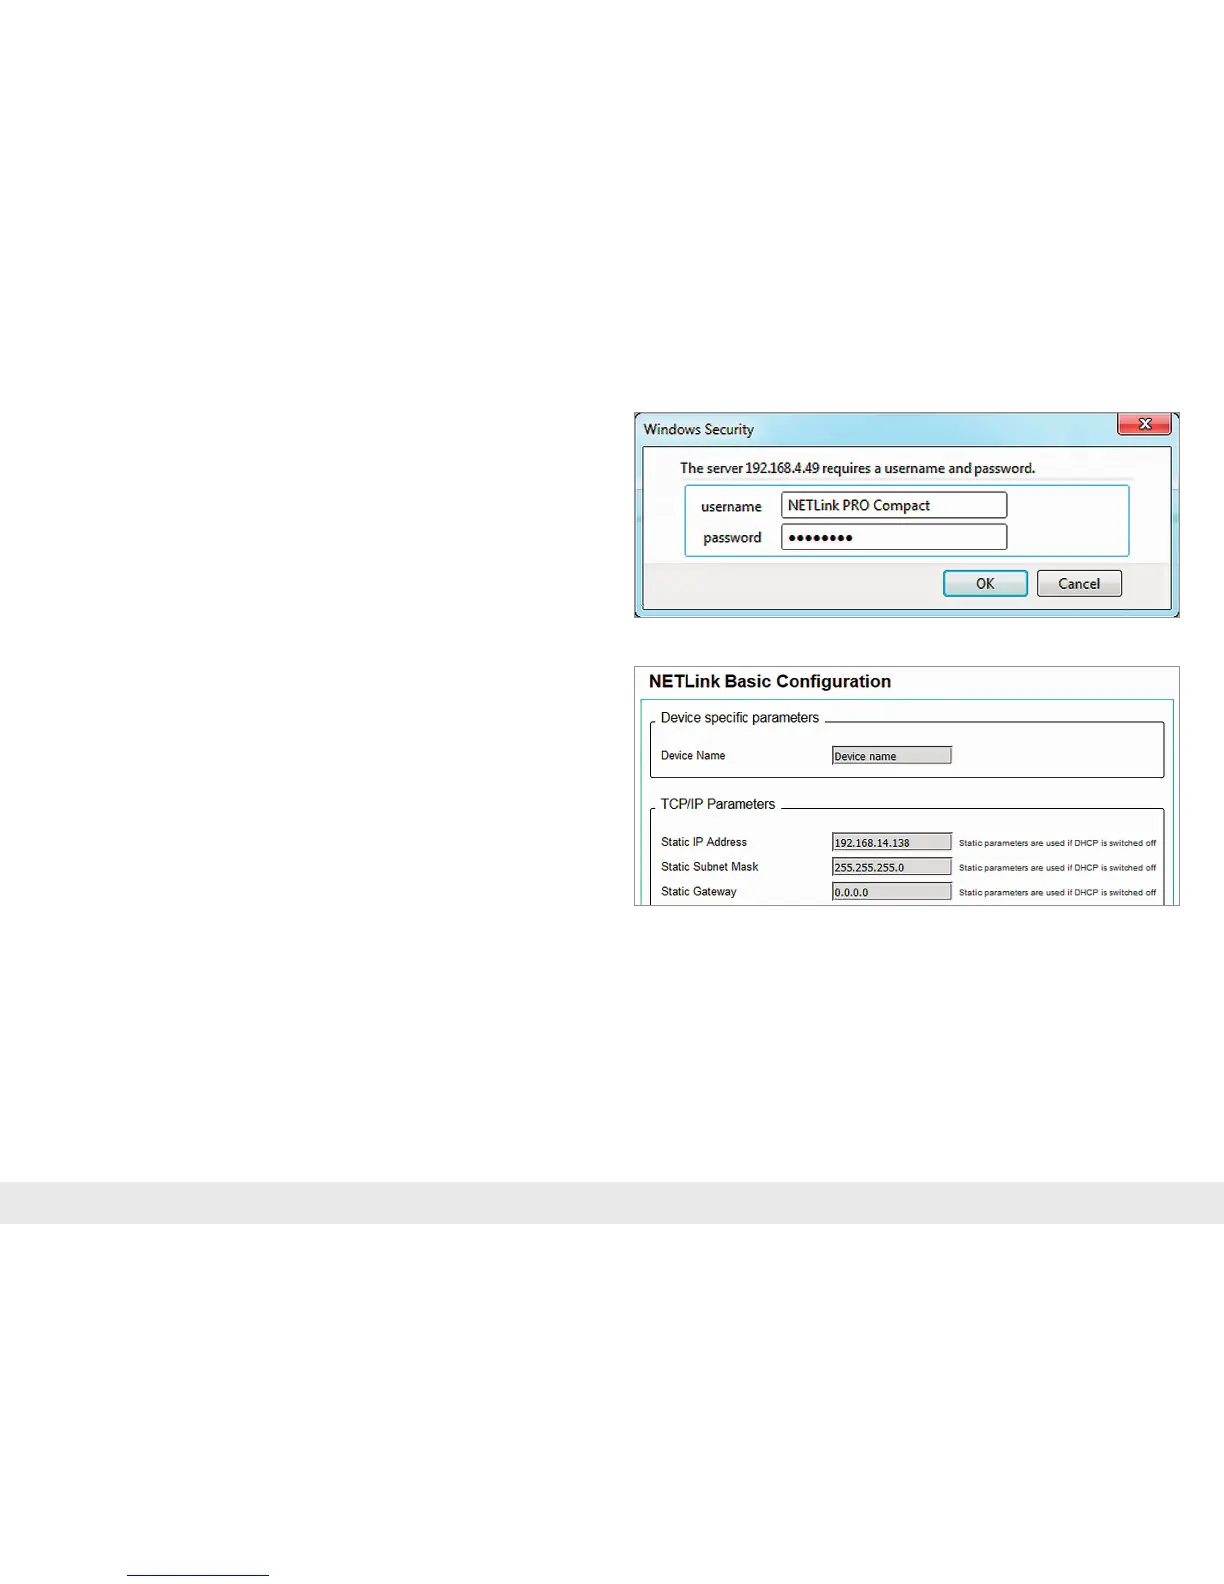1224x1584 pixels.
Task: Click the Device Name input field
Action: tap(892, 756)
